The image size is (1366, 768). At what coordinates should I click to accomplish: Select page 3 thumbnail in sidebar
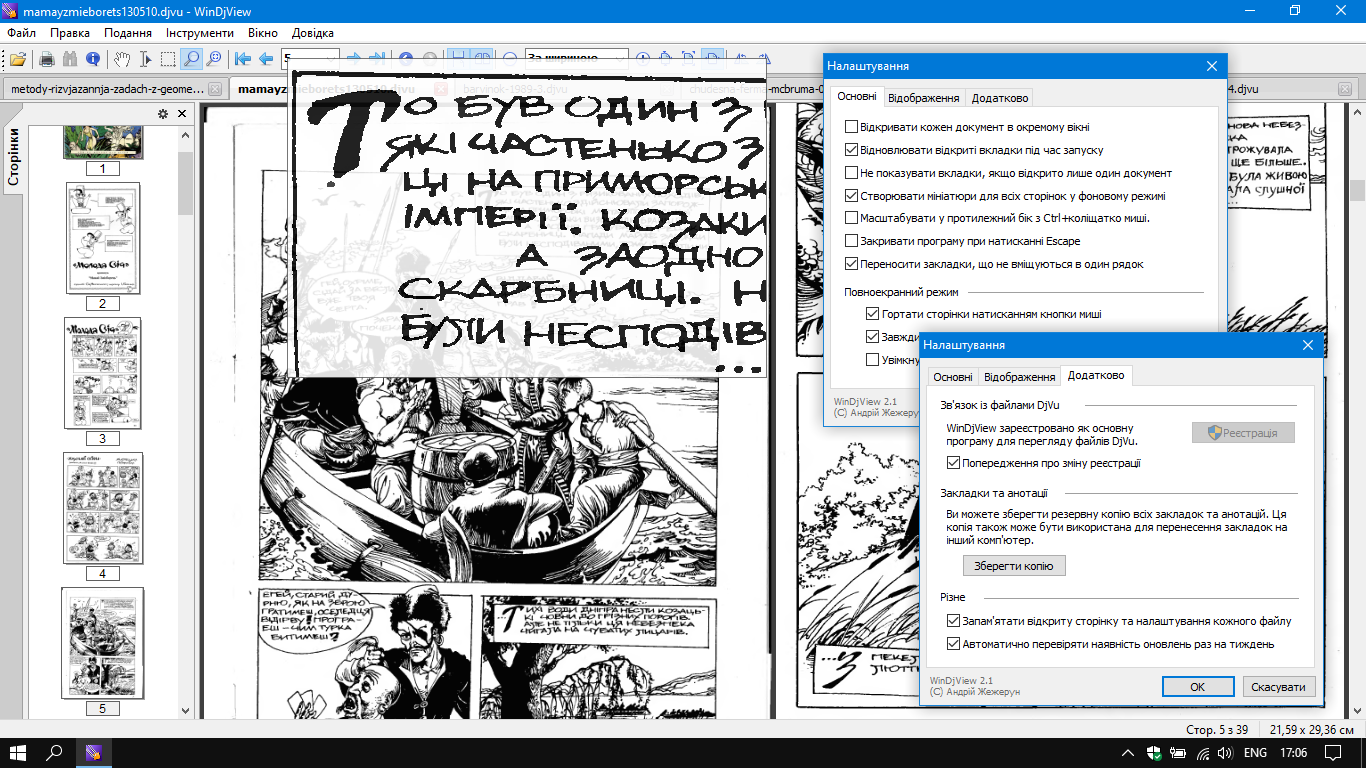102,373
